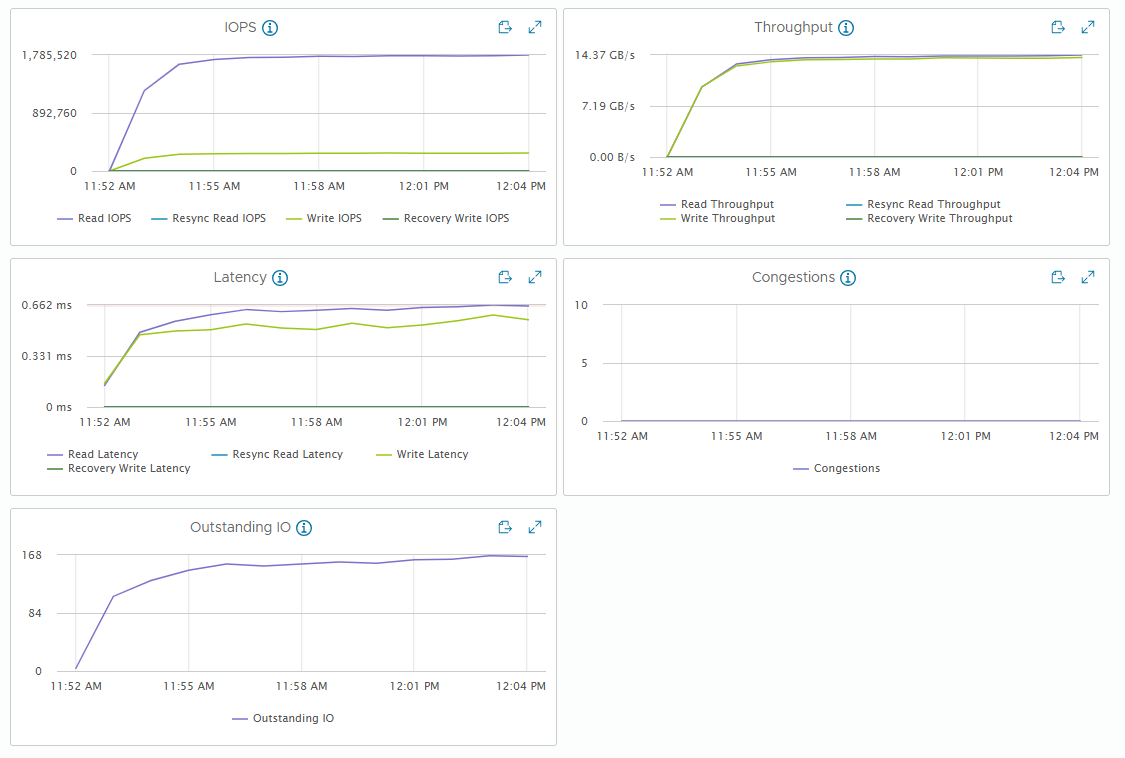1125x758 pixels.
Task: Hide the Write Throughput series
Action: 718,218
